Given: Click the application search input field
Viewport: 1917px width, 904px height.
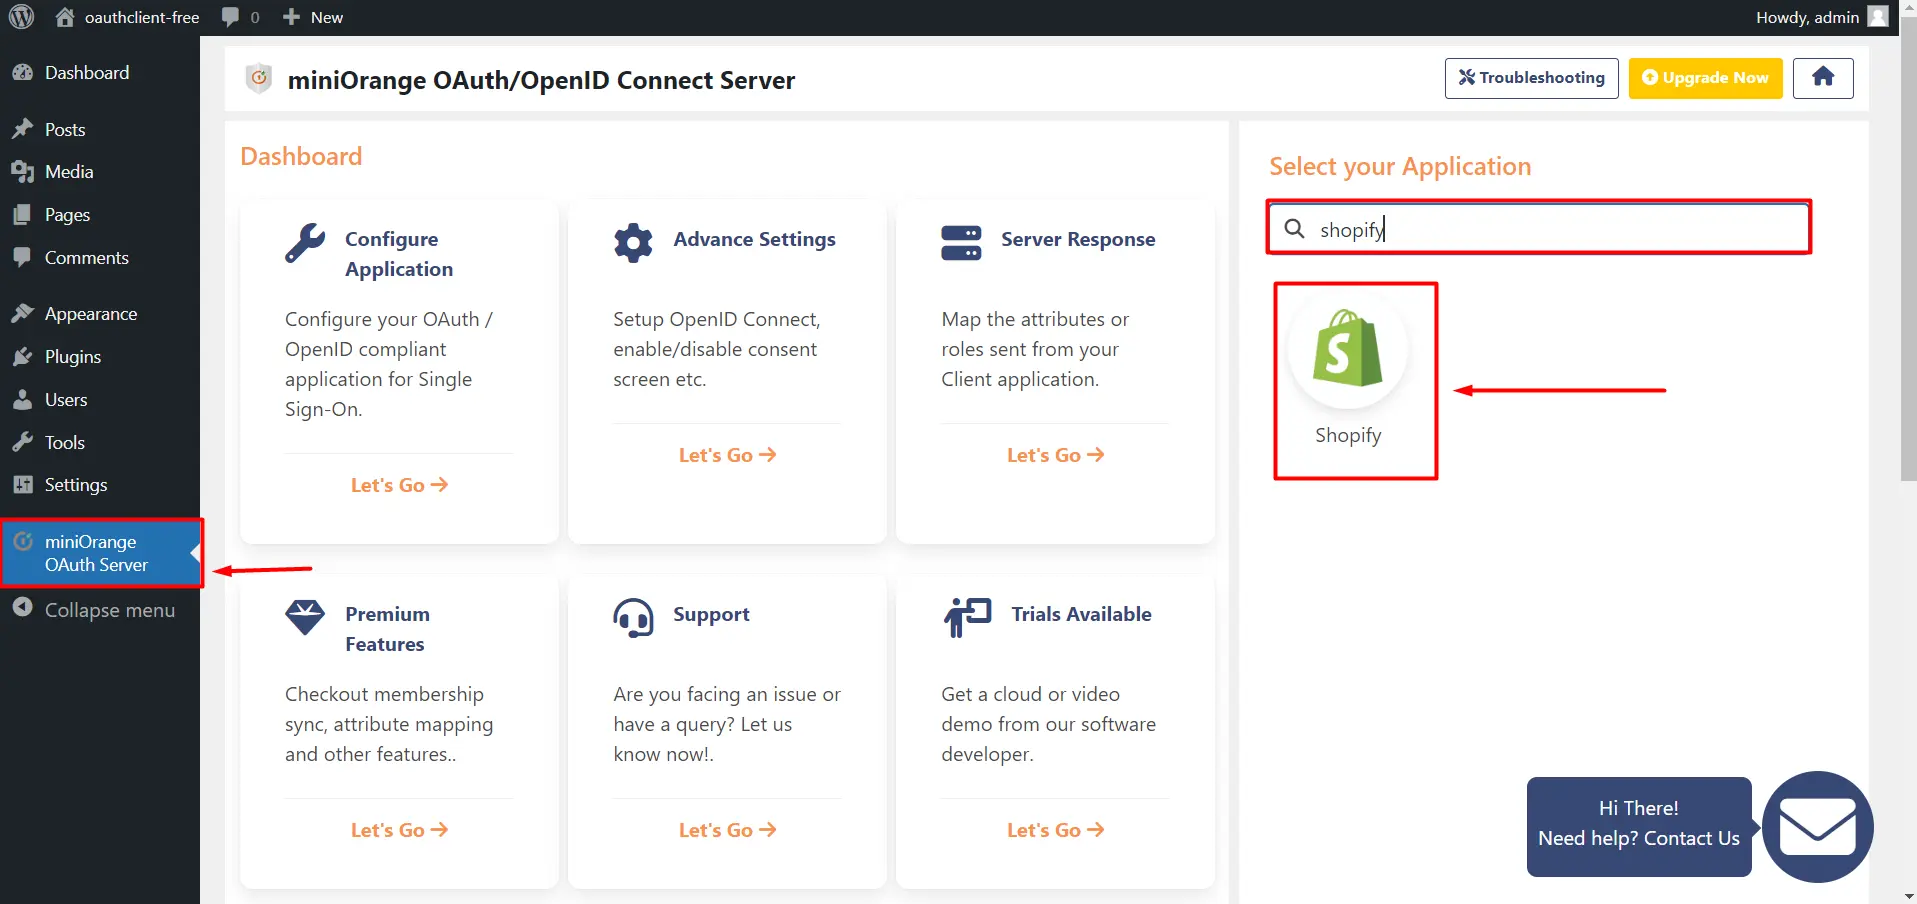Looking at the screenshot, I should [x=1539, y=229].
